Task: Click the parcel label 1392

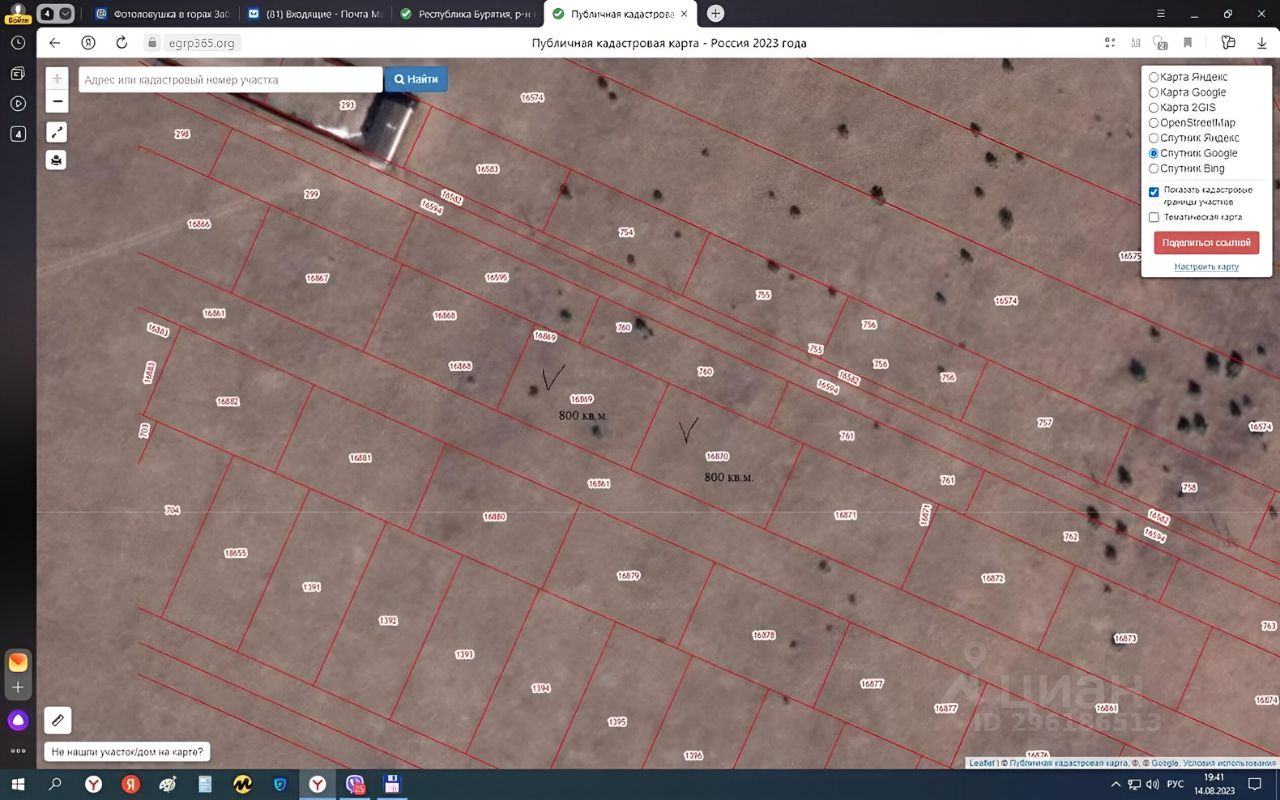Action: pos(388,621)
